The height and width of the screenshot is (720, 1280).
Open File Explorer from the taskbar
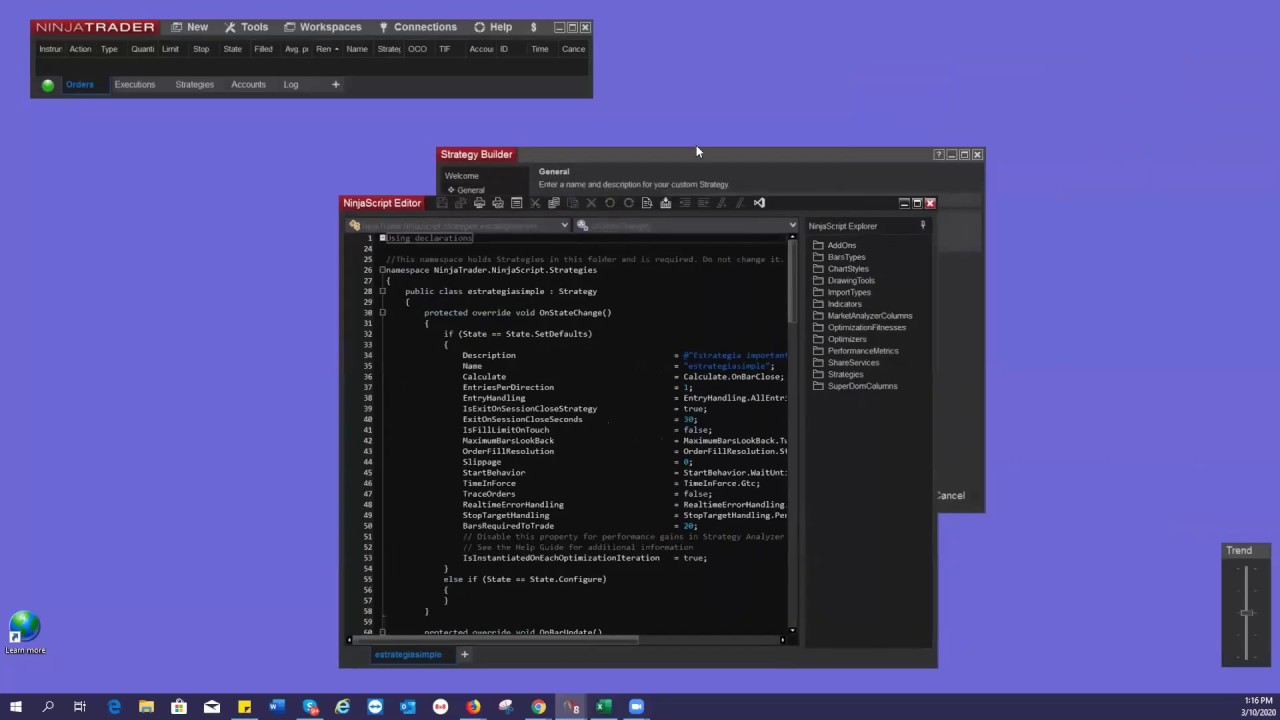click(x=146, y=707)
